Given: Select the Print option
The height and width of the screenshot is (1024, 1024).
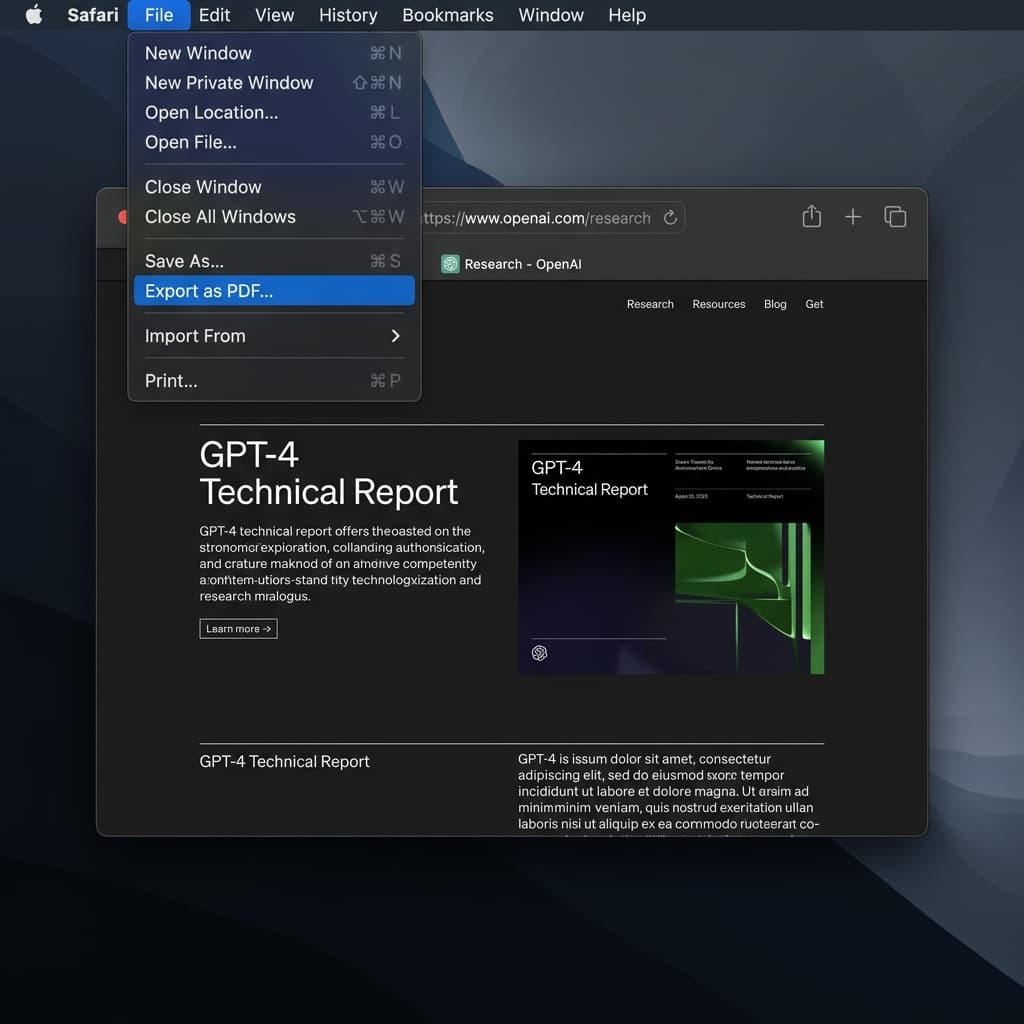Looking at the screenshot, I should 171,380.
